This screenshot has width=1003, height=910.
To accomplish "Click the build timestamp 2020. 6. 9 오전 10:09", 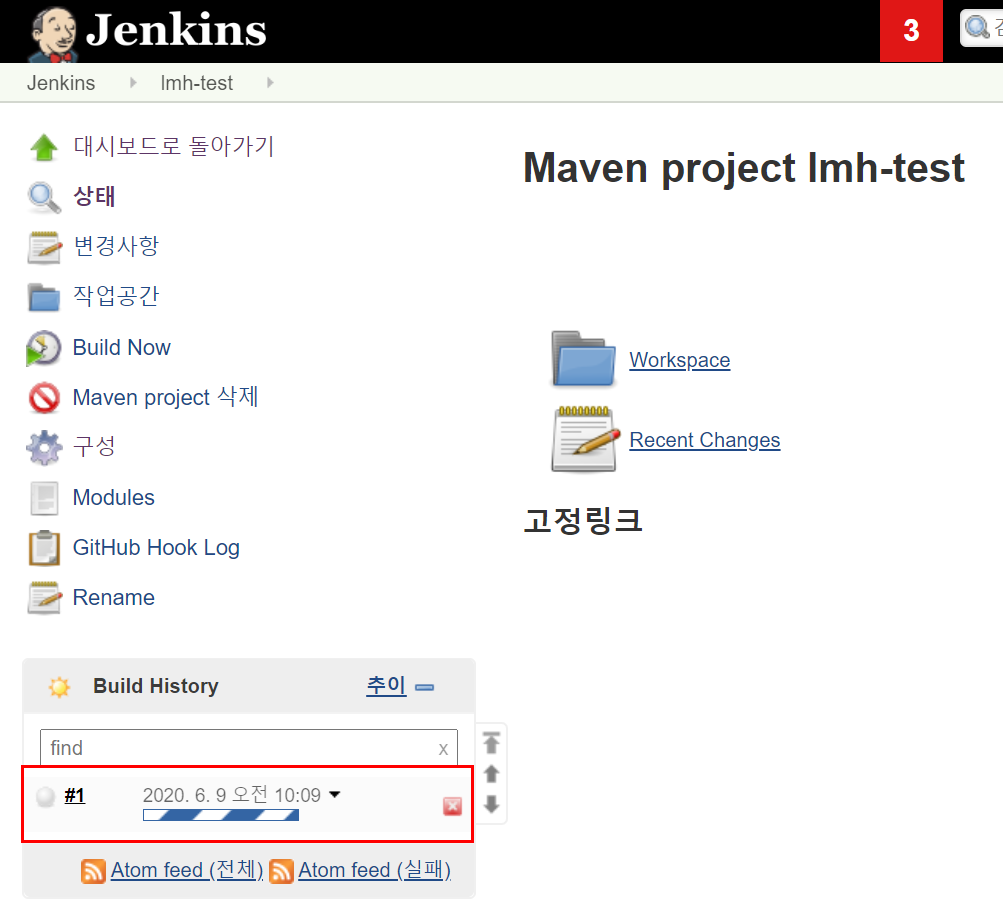I will (x=232, y=795).
